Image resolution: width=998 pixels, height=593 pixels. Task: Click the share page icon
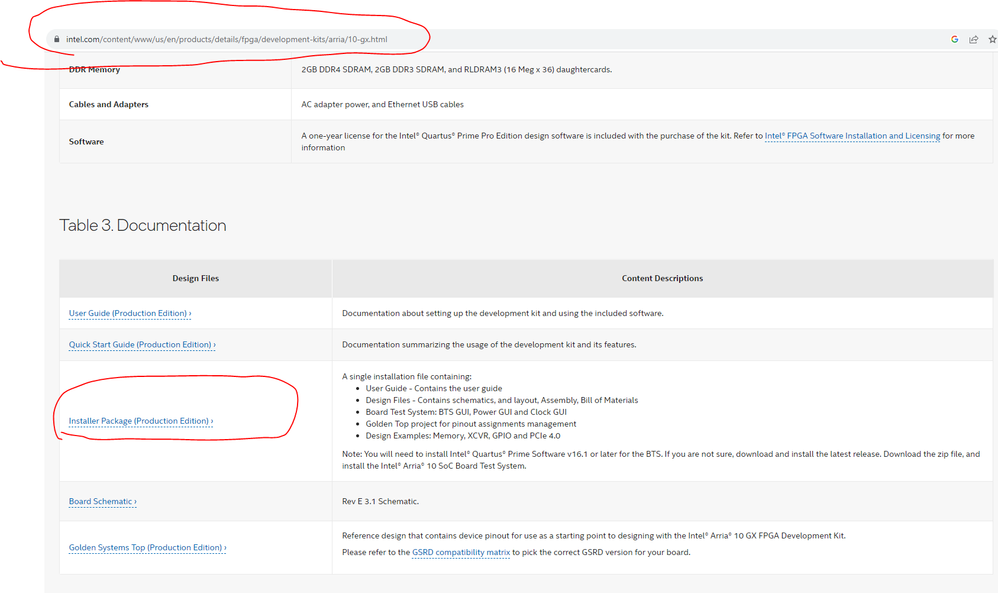point(973,39)
